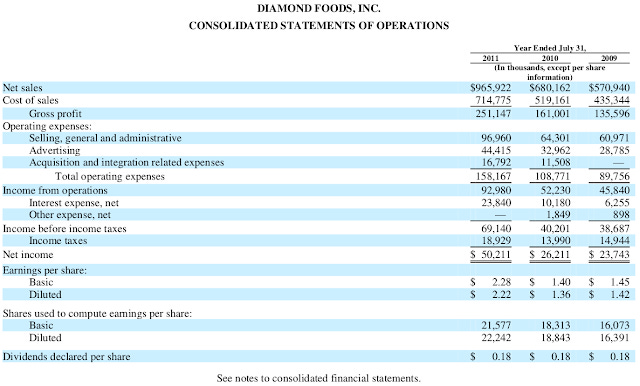This screenshot has width=640, height=386.
Task: Select net income $ 50,211
Action: tap(491, 255)
